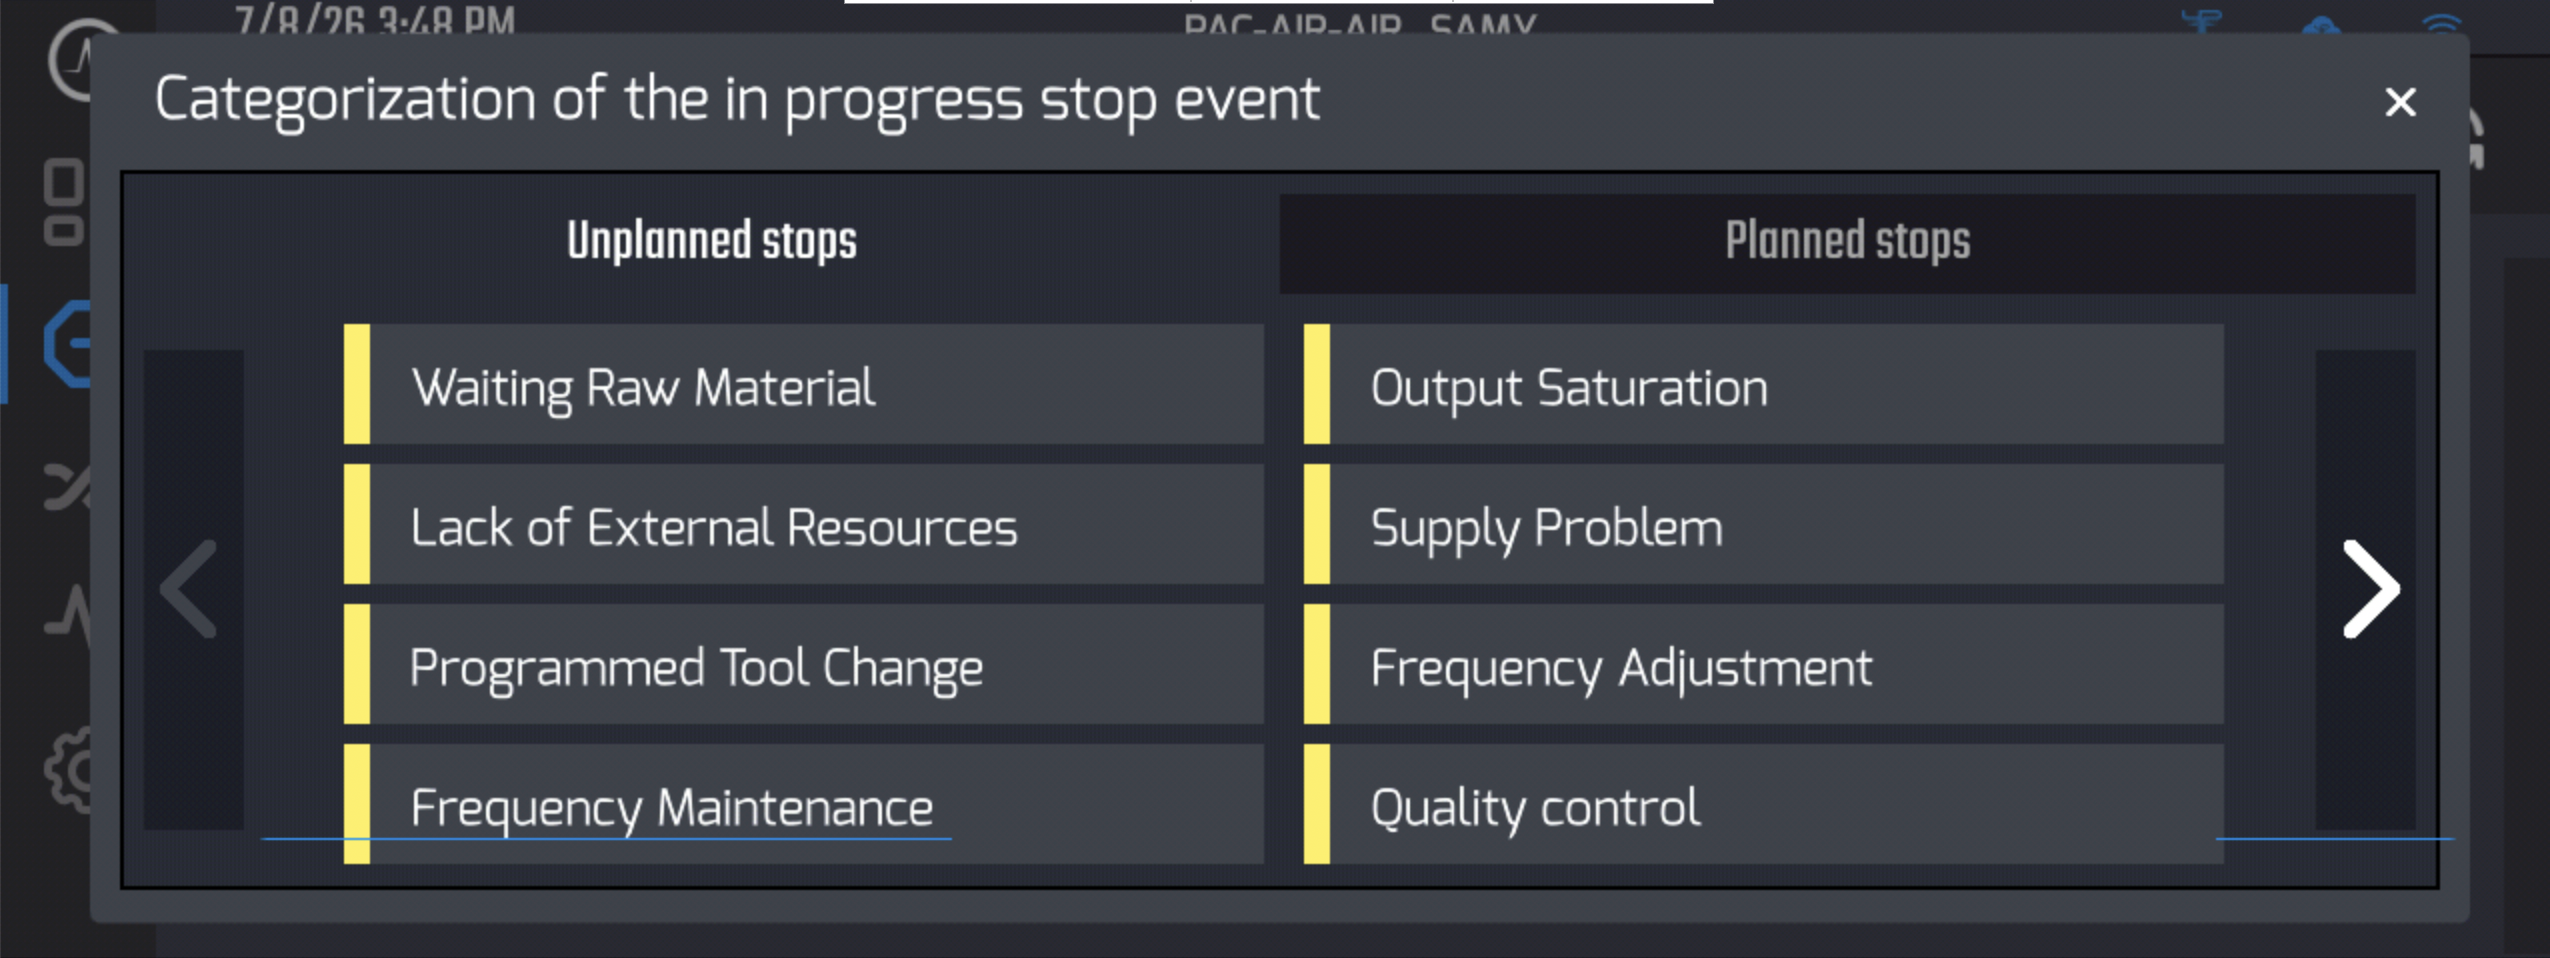Choose Lack of External Resources reason

tap(804, 524)
